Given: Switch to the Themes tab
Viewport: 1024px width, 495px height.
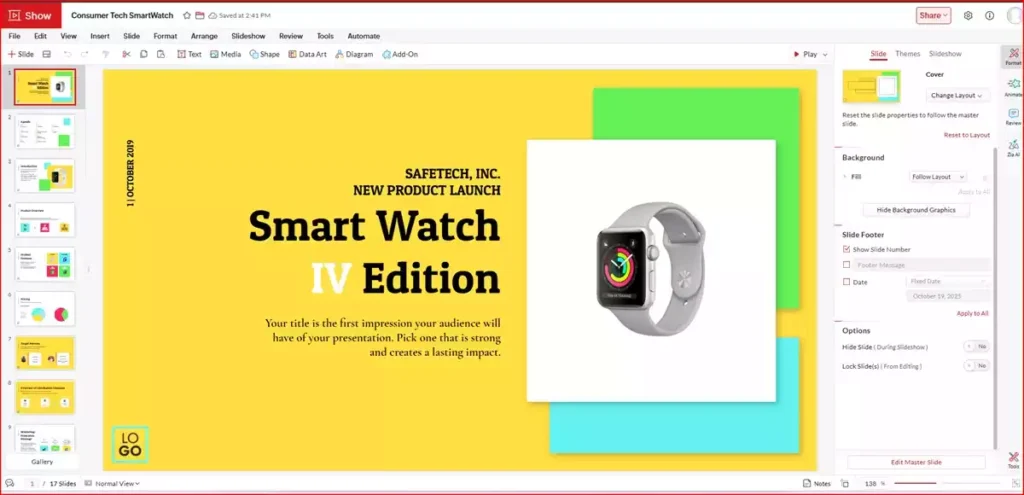Looking at the screenshot, I should 907,54.
